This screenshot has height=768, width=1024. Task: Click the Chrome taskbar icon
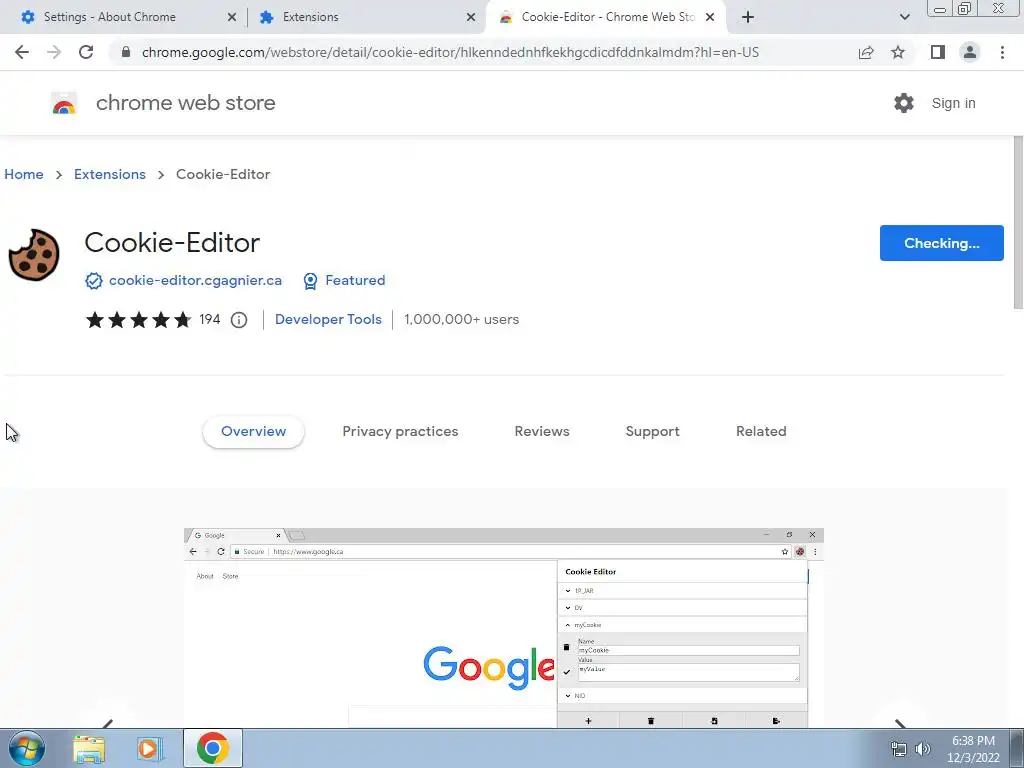213,748
